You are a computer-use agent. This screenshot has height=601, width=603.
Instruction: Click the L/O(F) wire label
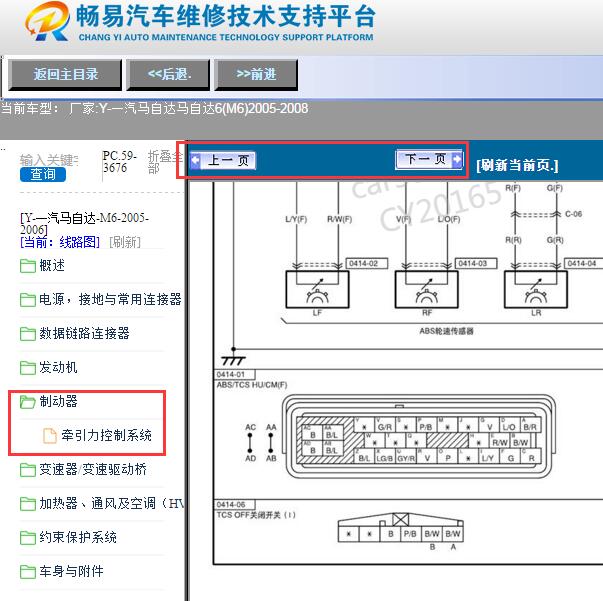click(x=449, y=219)
